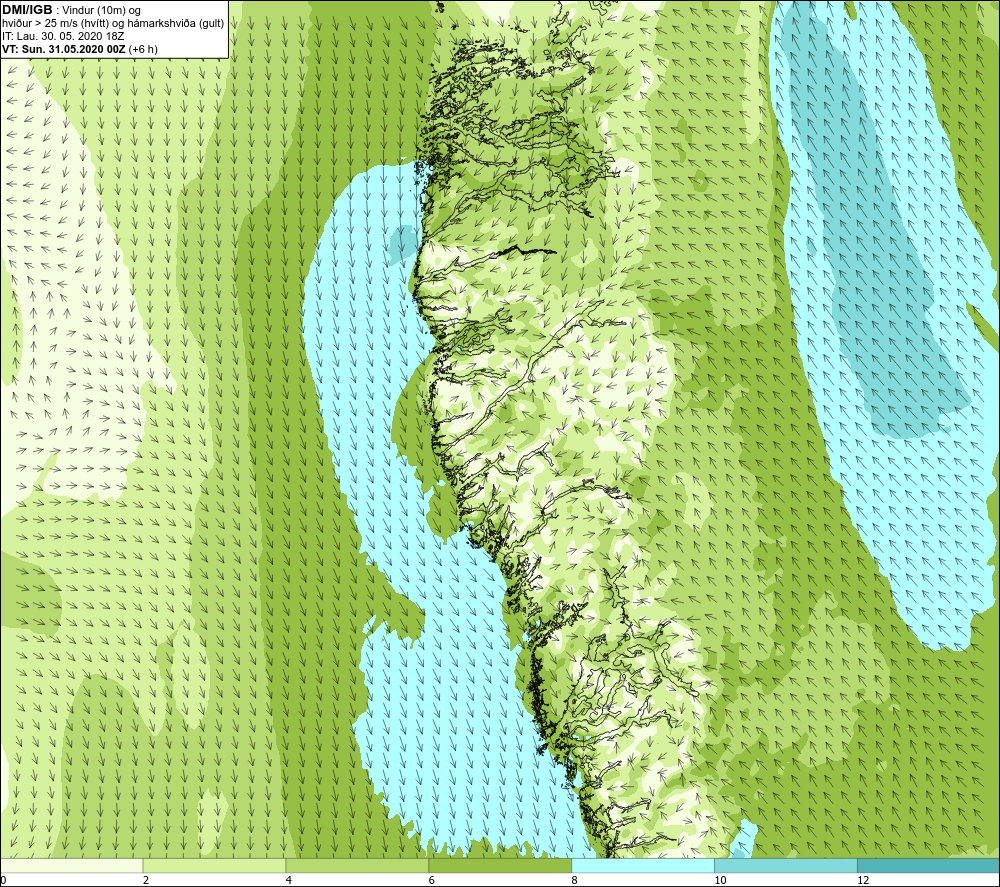
Task: Click the 'IT: Lau. 30. 05. 2020 18Z' line
Action: pyautogui.click(x=63, y=36)
